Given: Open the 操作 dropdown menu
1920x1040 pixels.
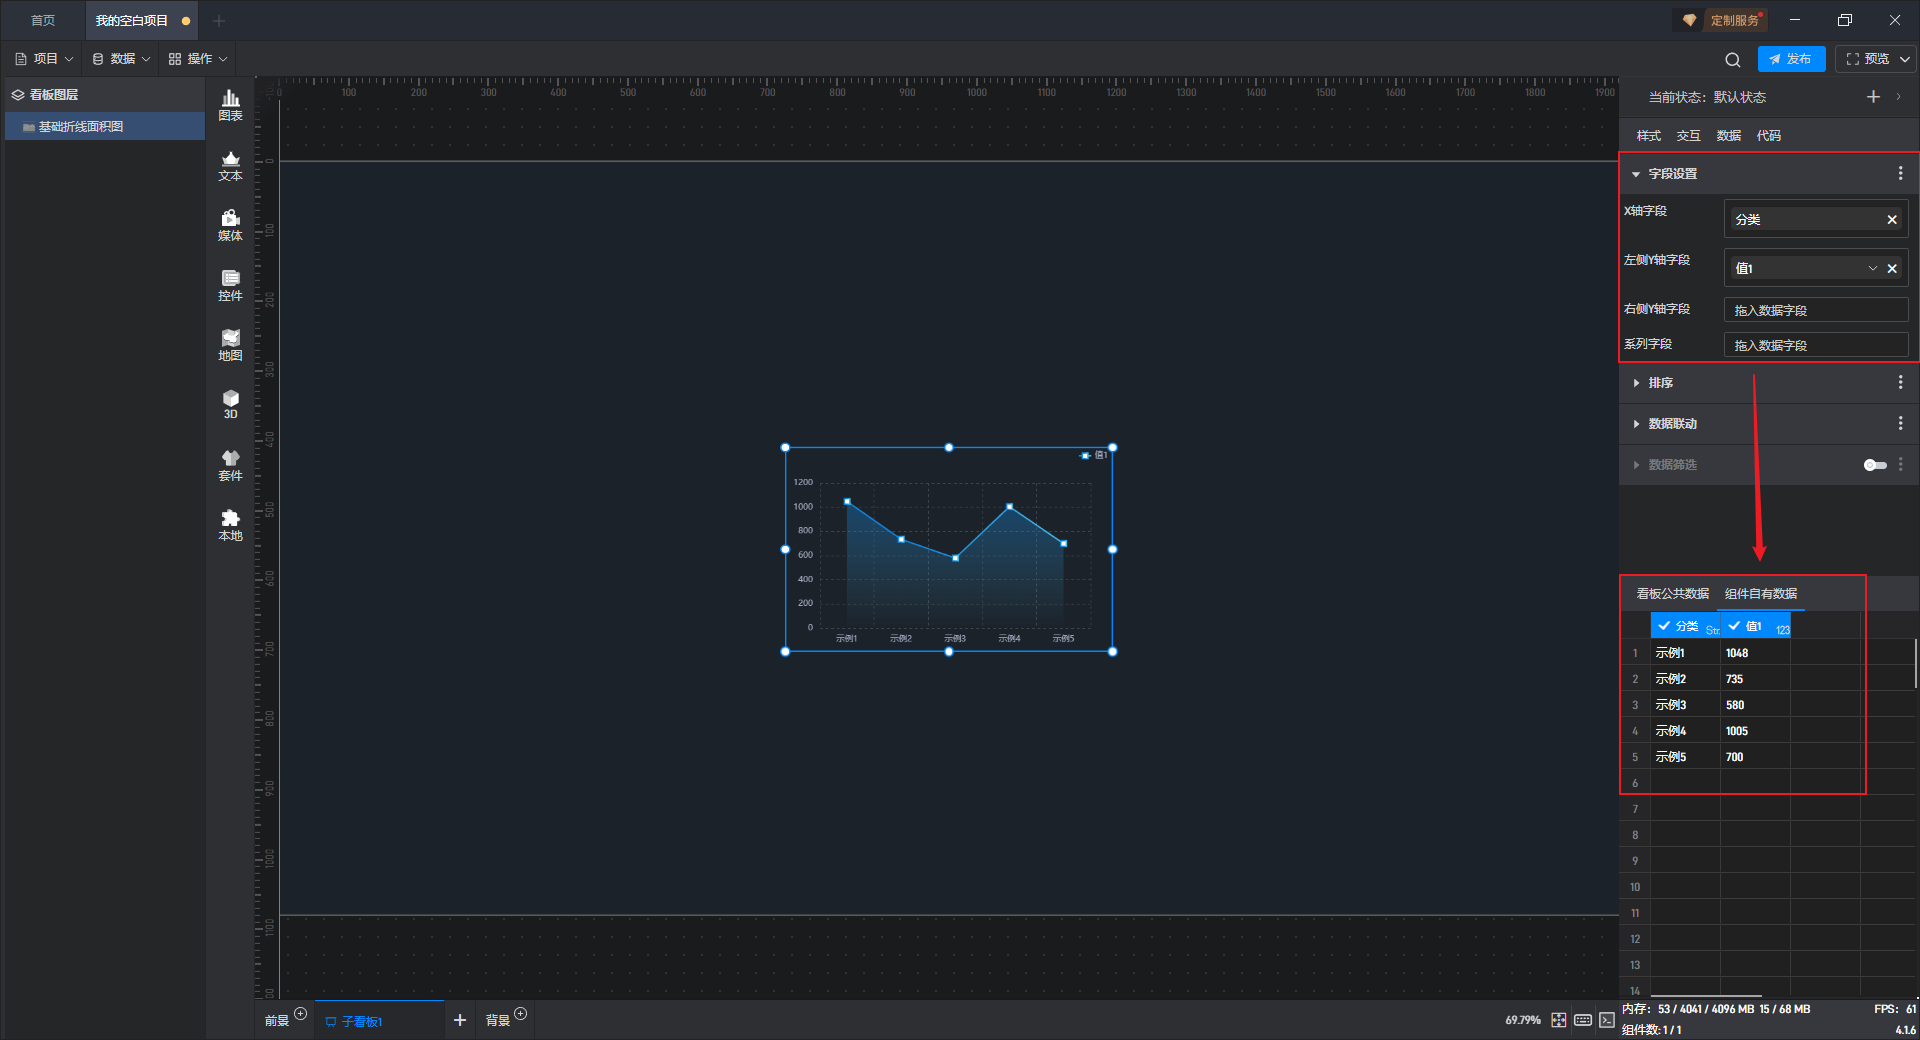Looking at the screenshot, I should point(198,59).
